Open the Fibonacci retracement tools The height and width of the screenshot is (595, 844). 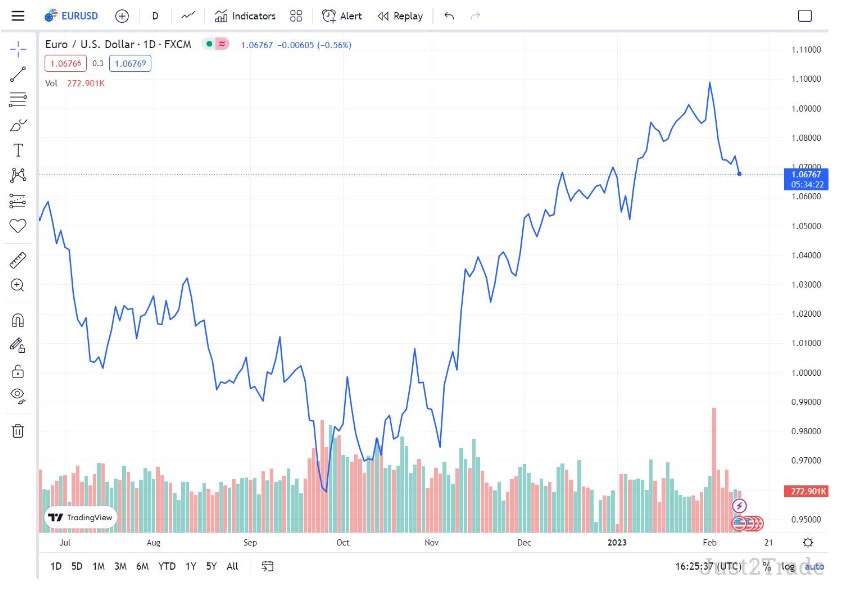click(18, 99)
